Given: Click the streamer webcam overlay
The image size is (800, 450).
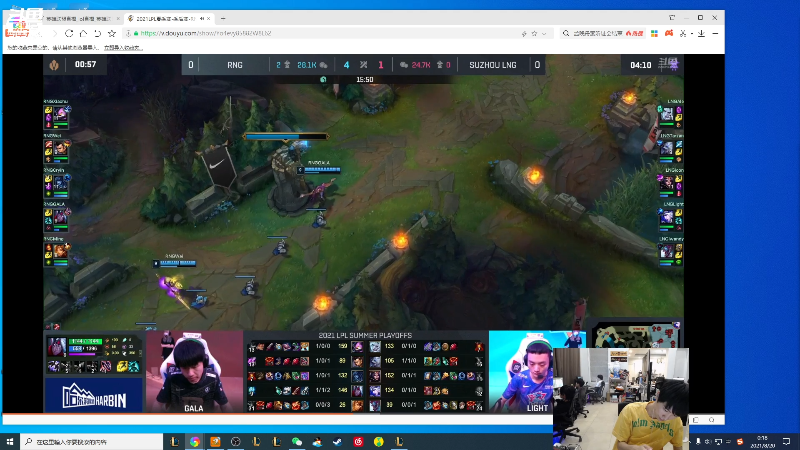Looking at the screenshot, I should (621, 398).
